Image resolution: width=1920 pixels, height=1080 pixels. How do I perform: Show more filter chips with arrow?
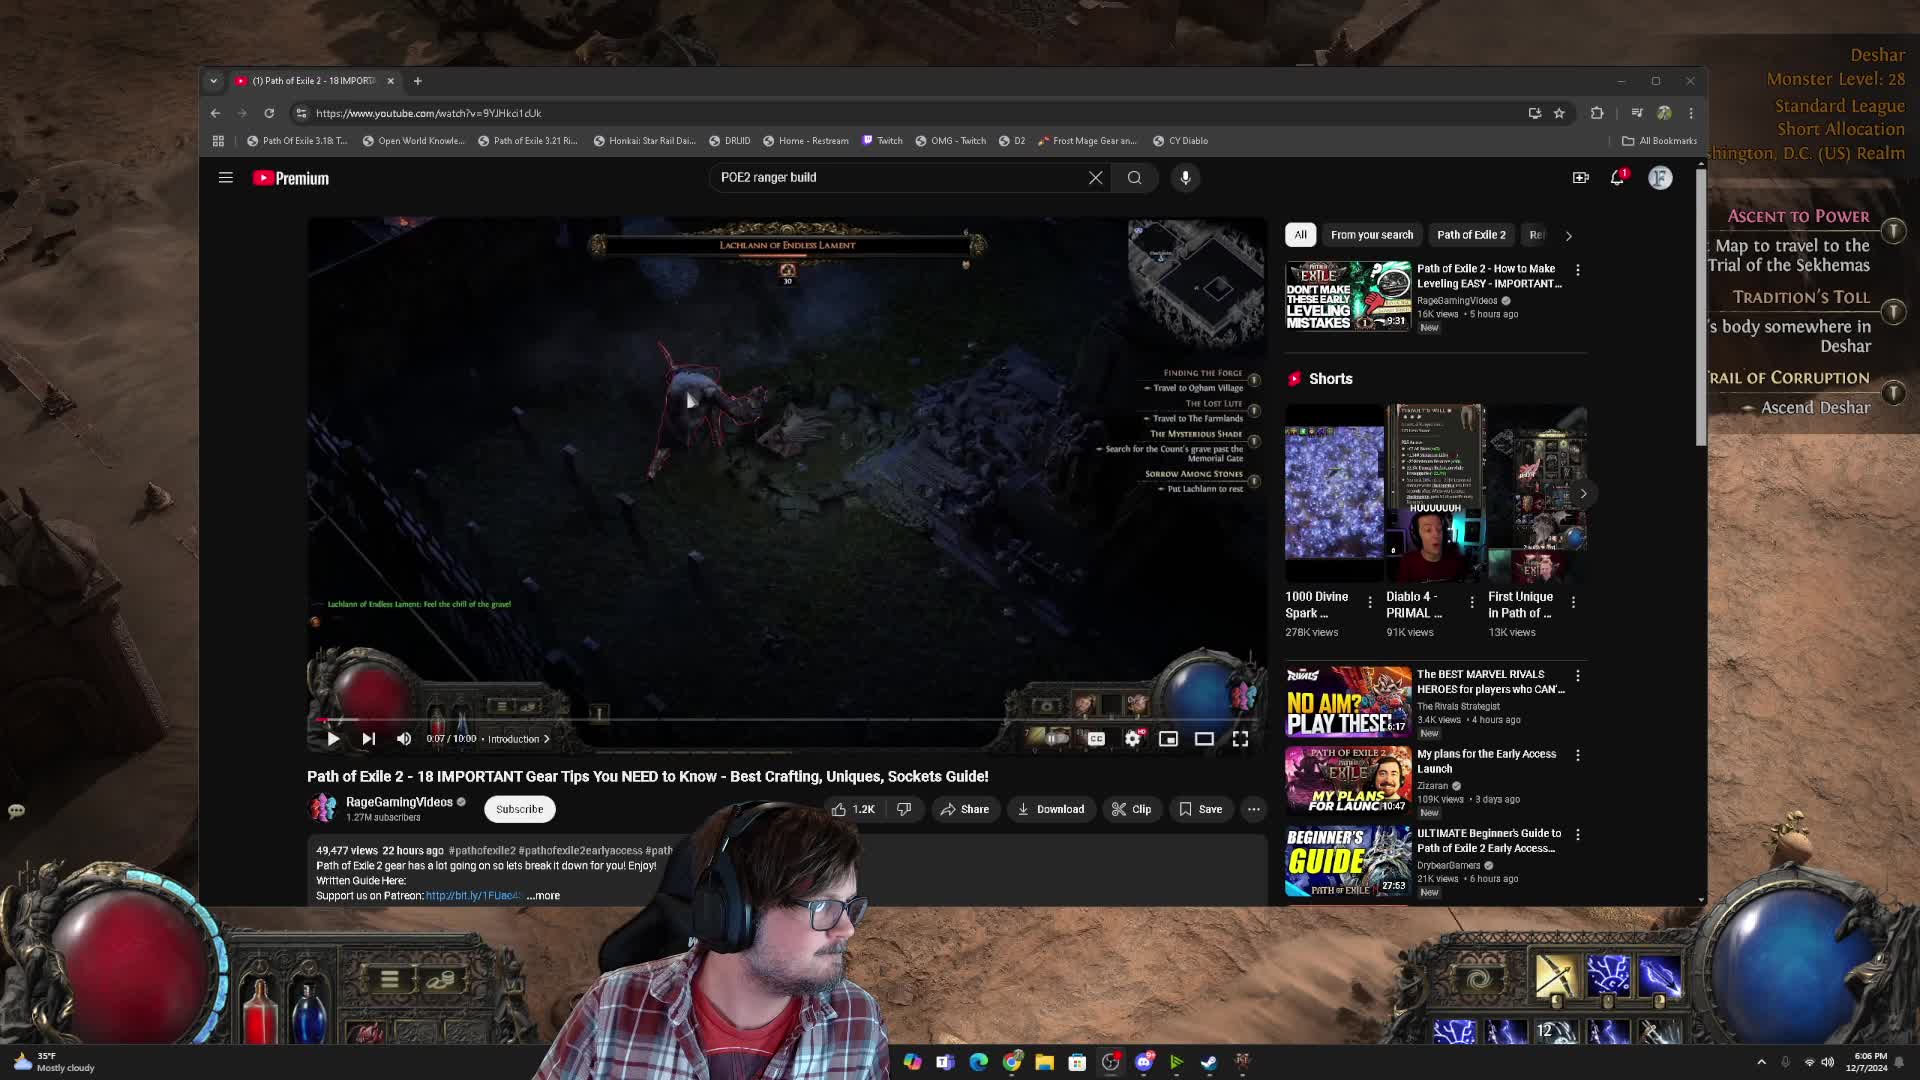1568,236
